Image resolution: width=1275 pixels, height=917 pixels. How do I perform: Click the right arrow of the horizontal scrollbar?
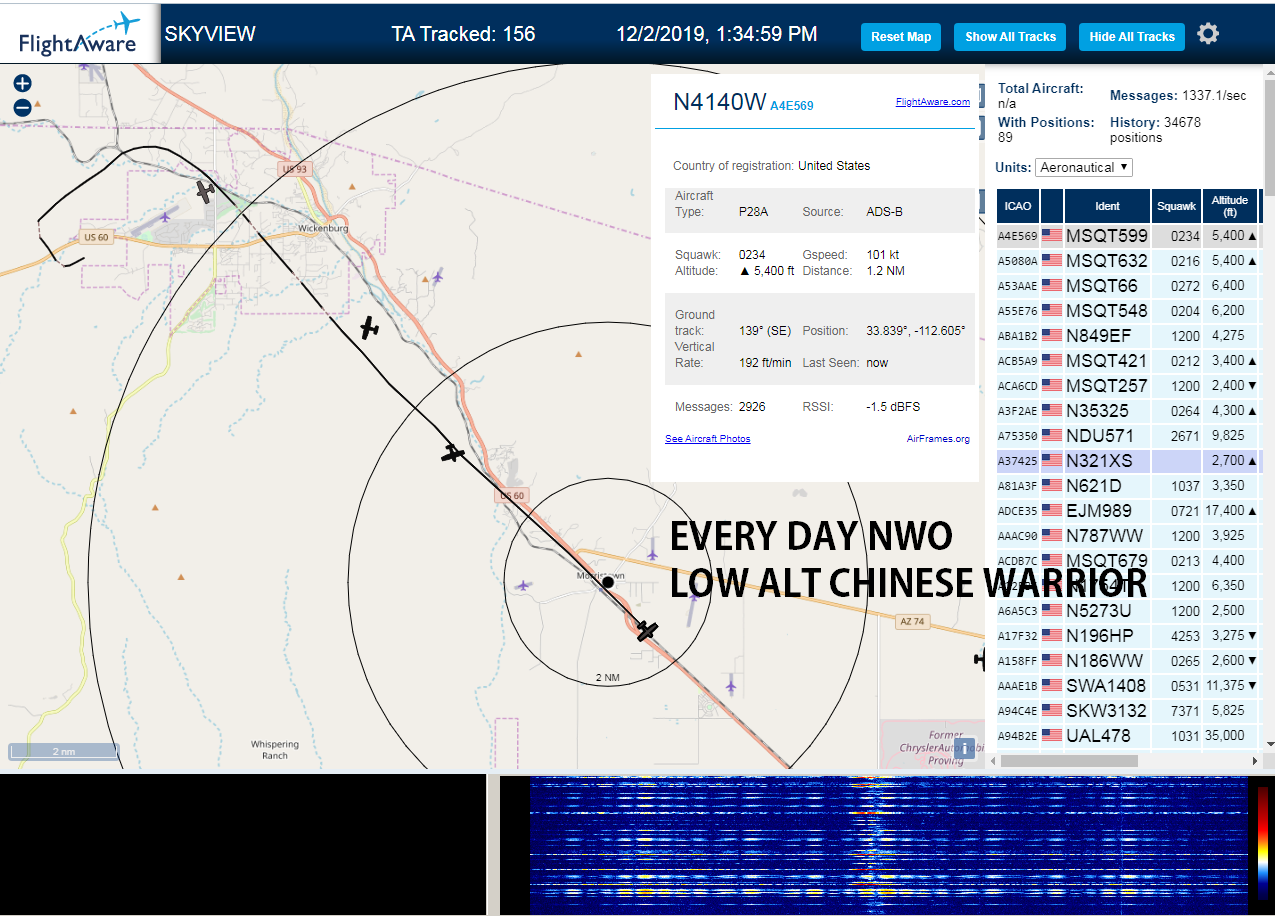click(1255, 761)
